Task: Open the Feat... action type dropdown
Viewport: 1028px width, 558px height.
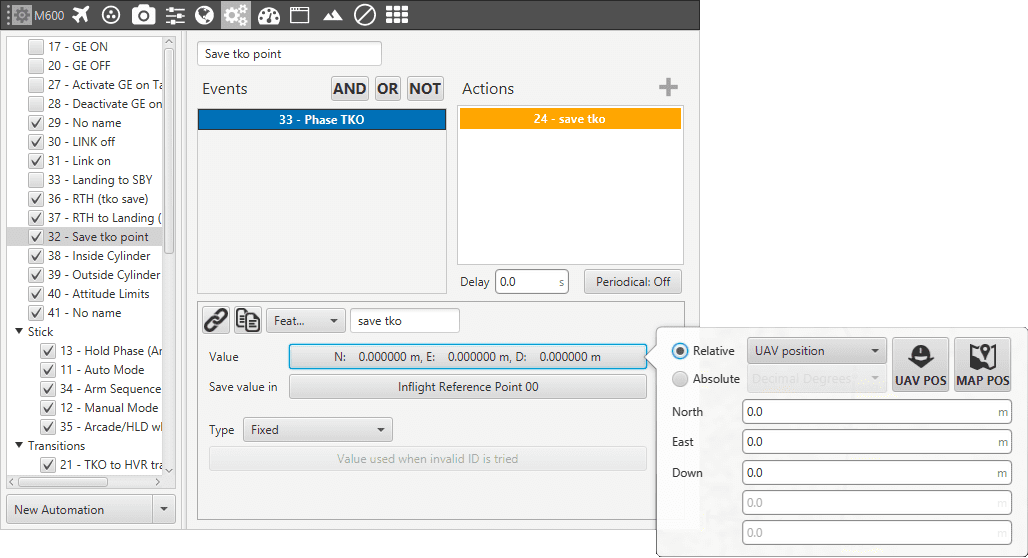Action: pyautogui.click(x=305, y=321)
